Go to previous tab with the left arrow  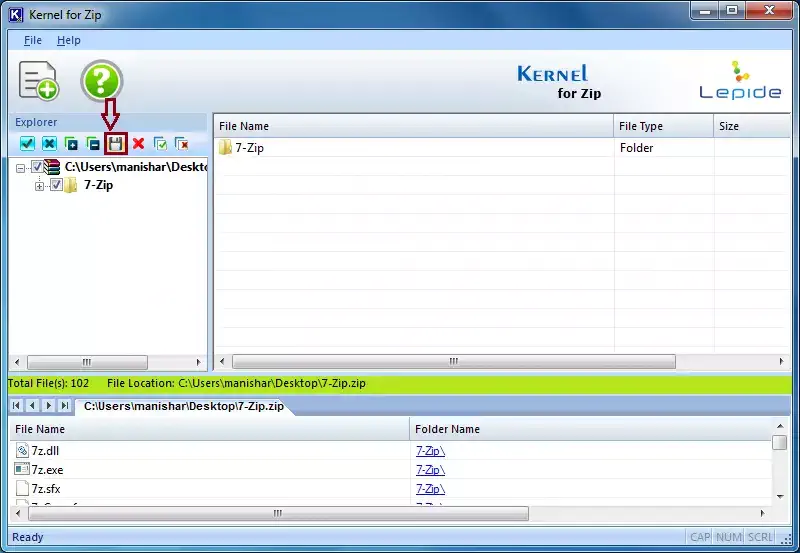[x=32, y=406]
